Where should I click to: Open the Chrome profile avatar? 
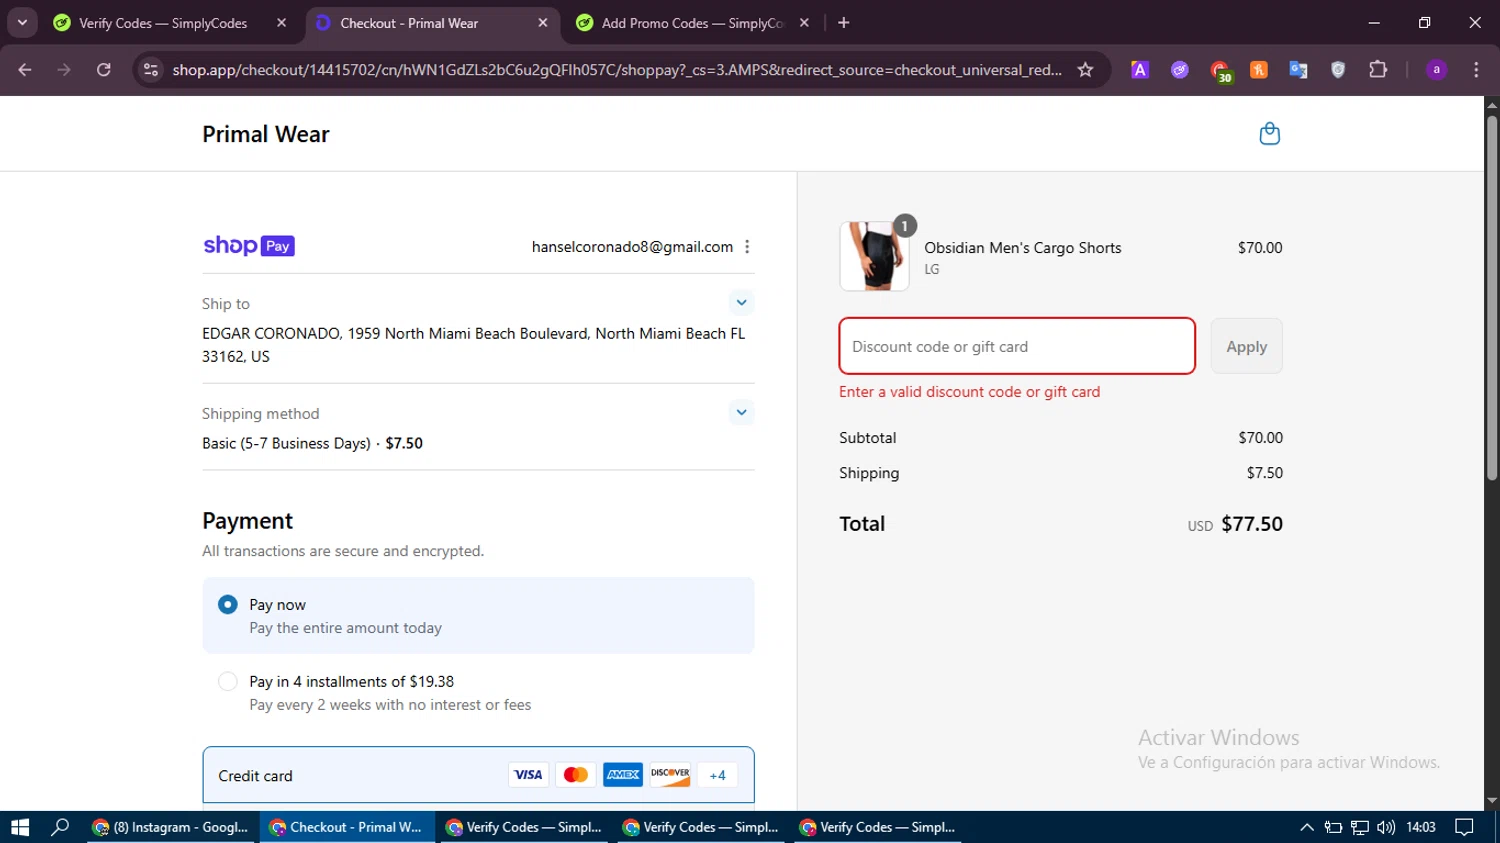point(1436,70)
